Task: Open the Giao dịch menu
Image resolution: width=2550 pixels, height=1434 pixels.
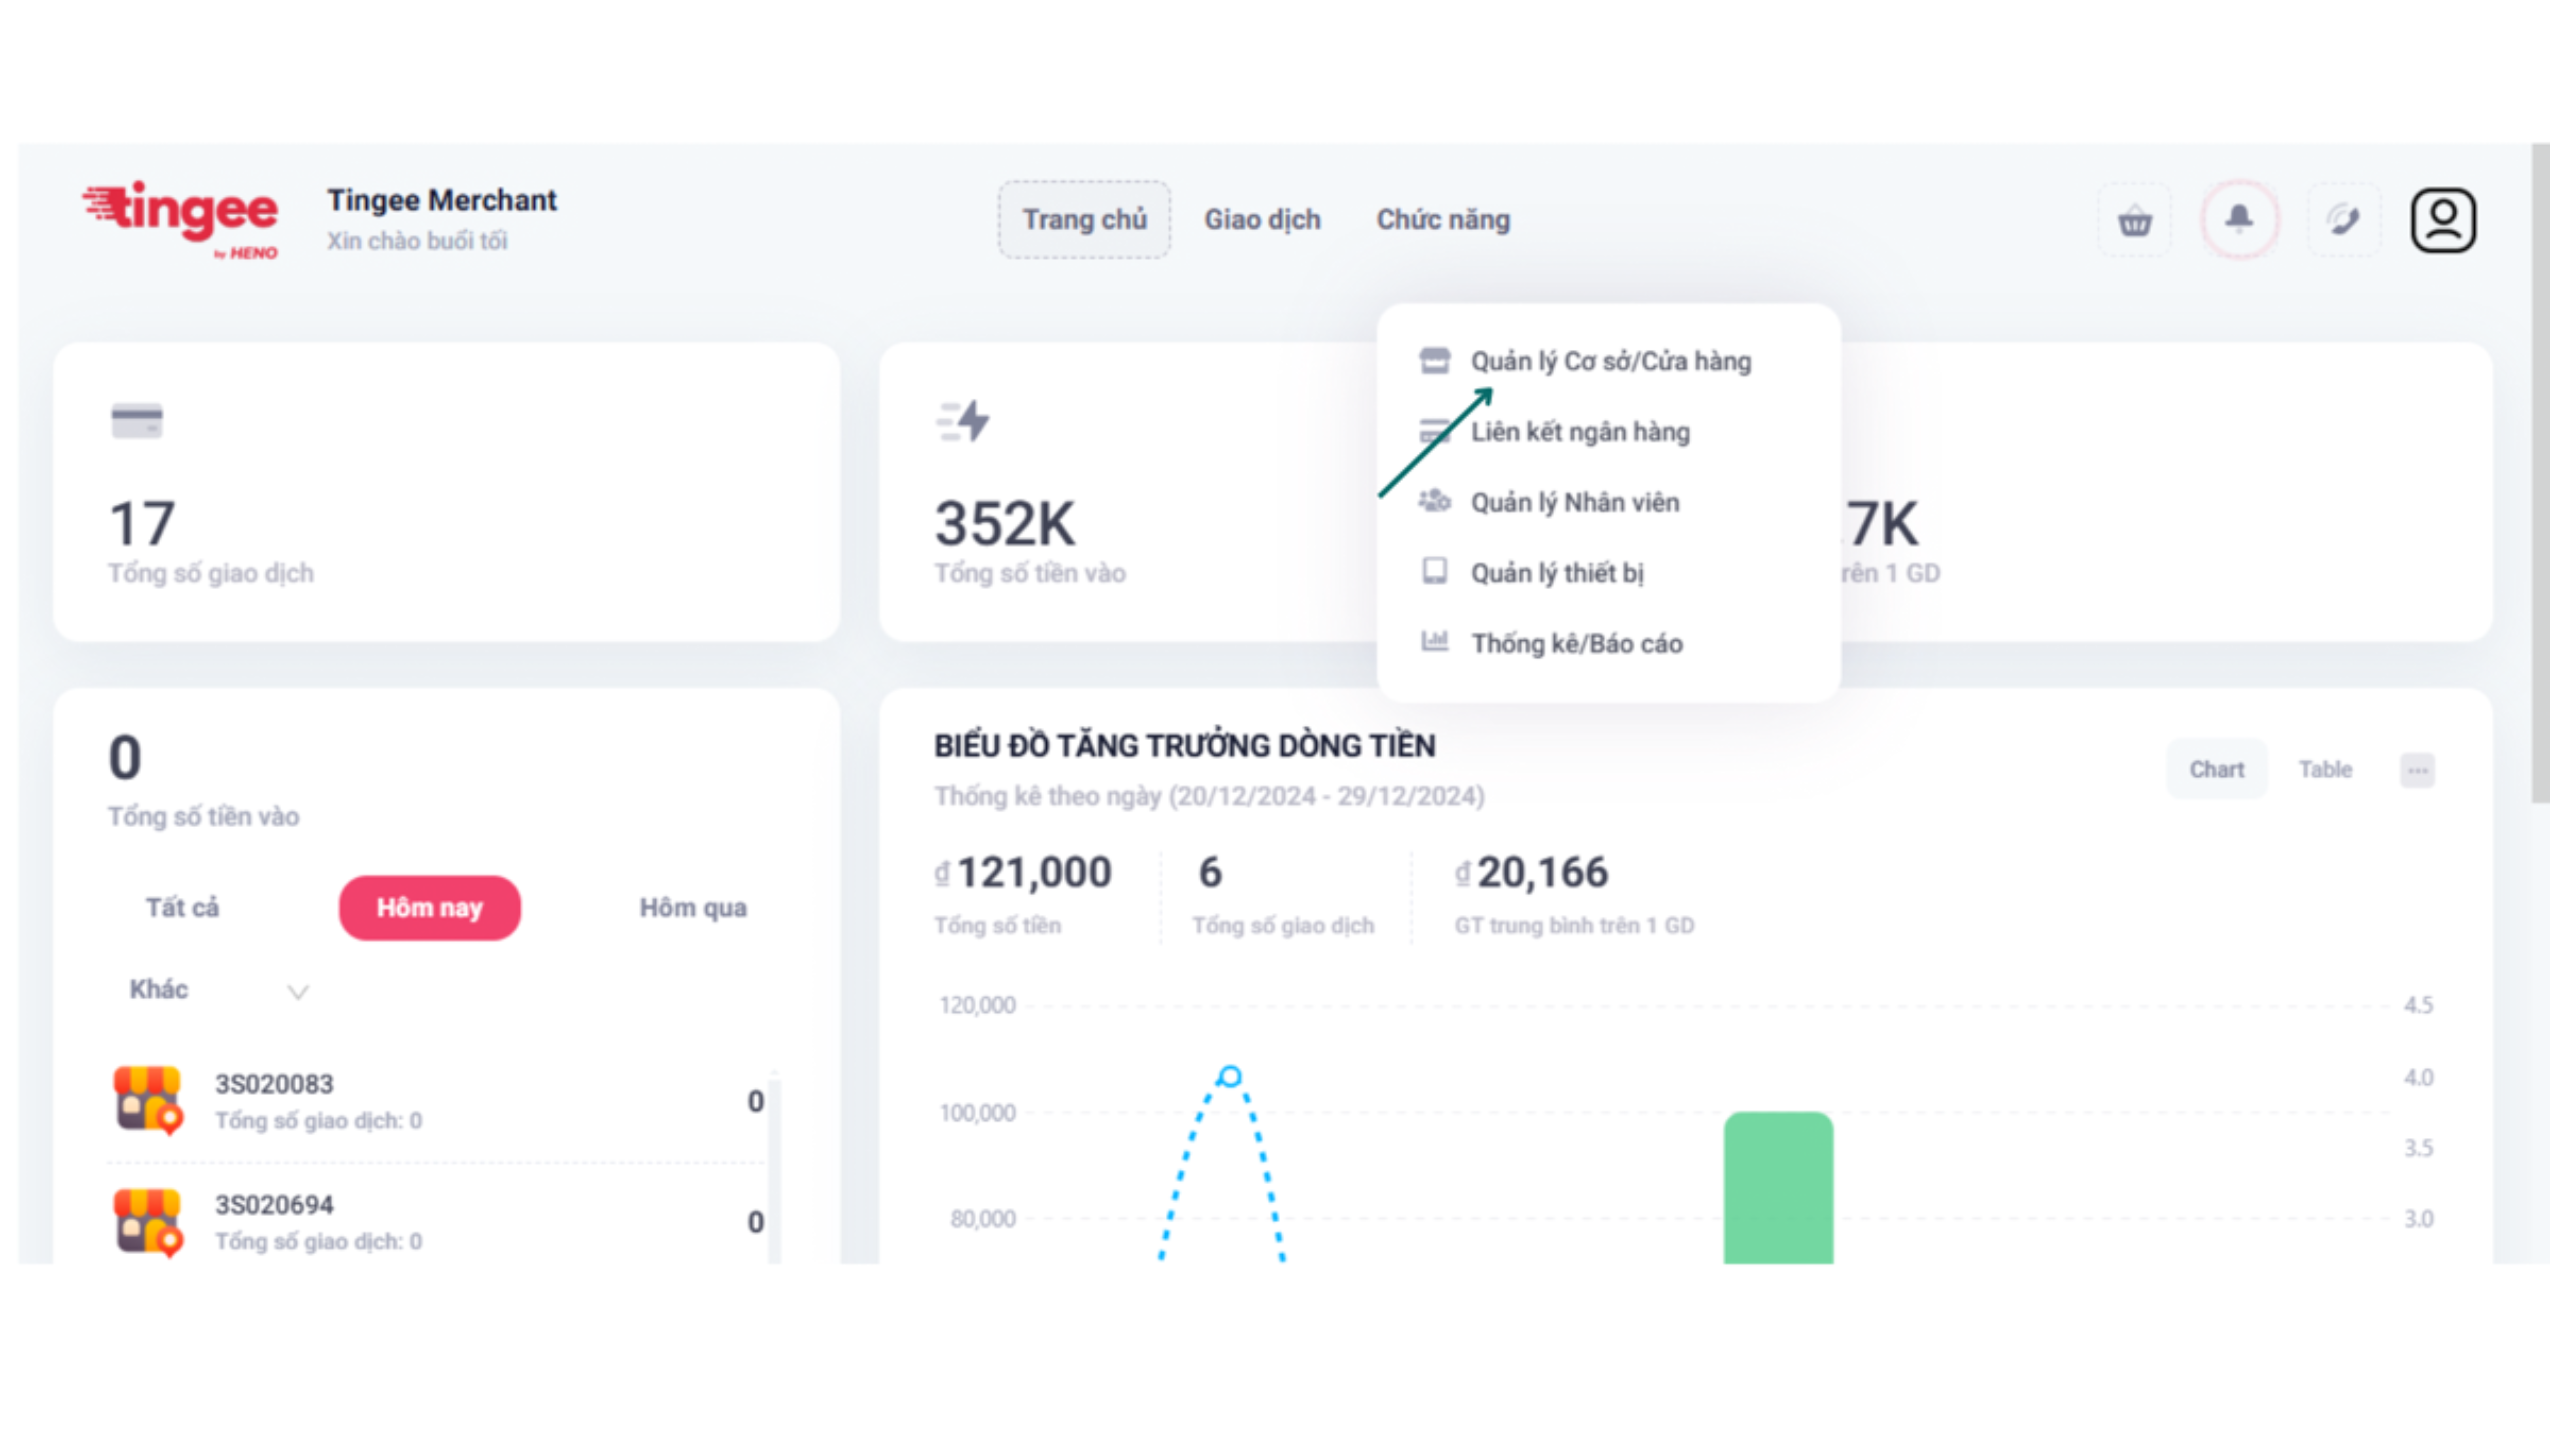Action: [1261, 220]
